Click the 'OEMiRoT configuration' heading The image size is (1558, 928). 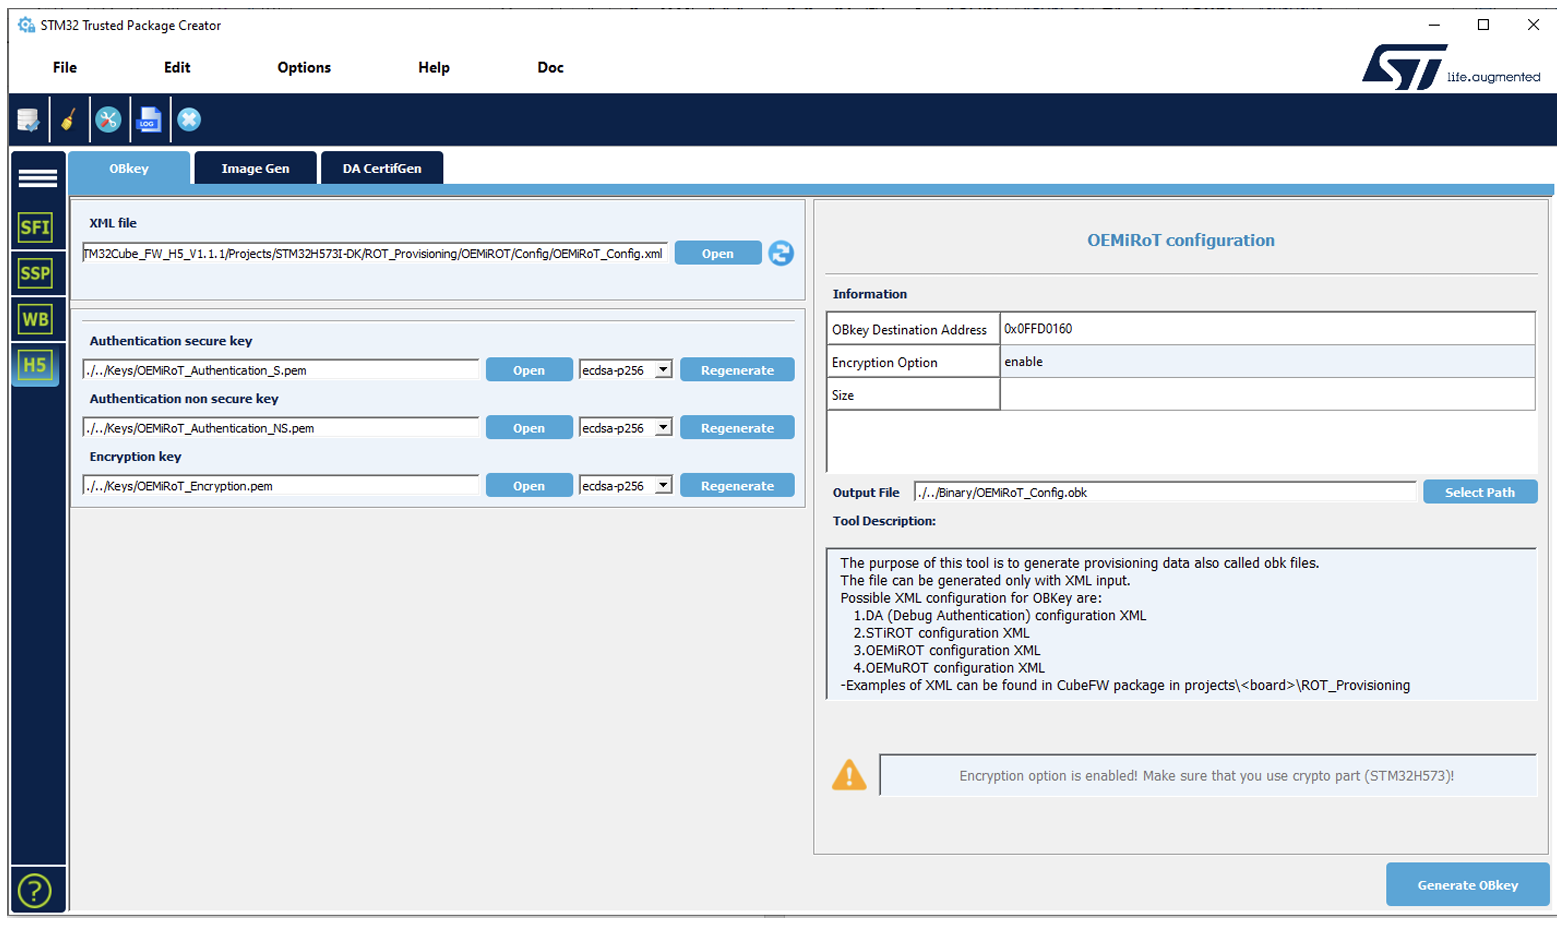(x=1181, y=240)
